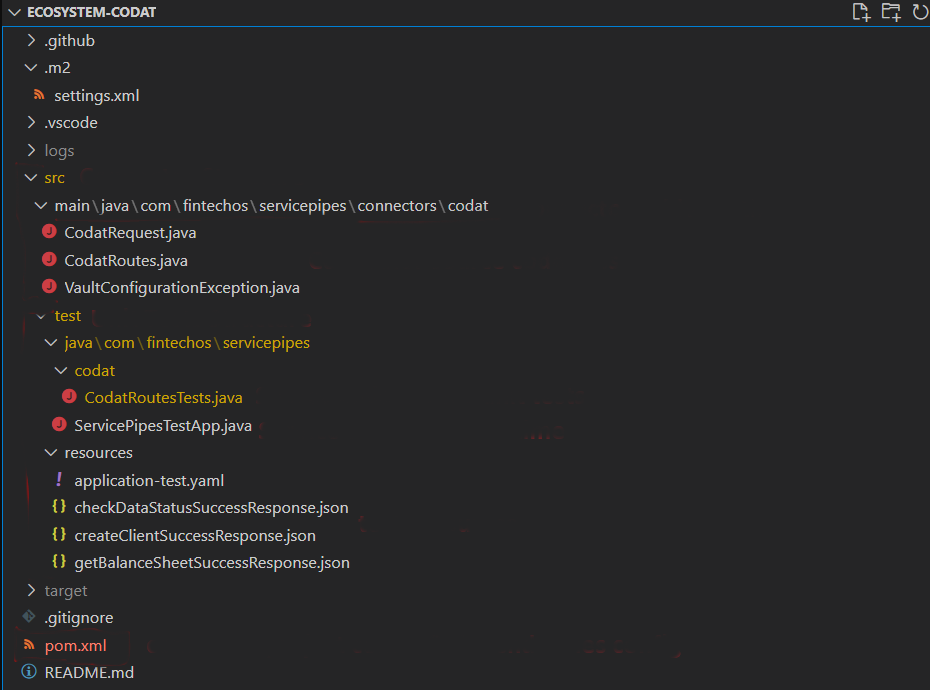Click the New File icon
Image resolution: width=930 pixels, height=690 pixels.
pyautogui.click(x=860, y=12)
